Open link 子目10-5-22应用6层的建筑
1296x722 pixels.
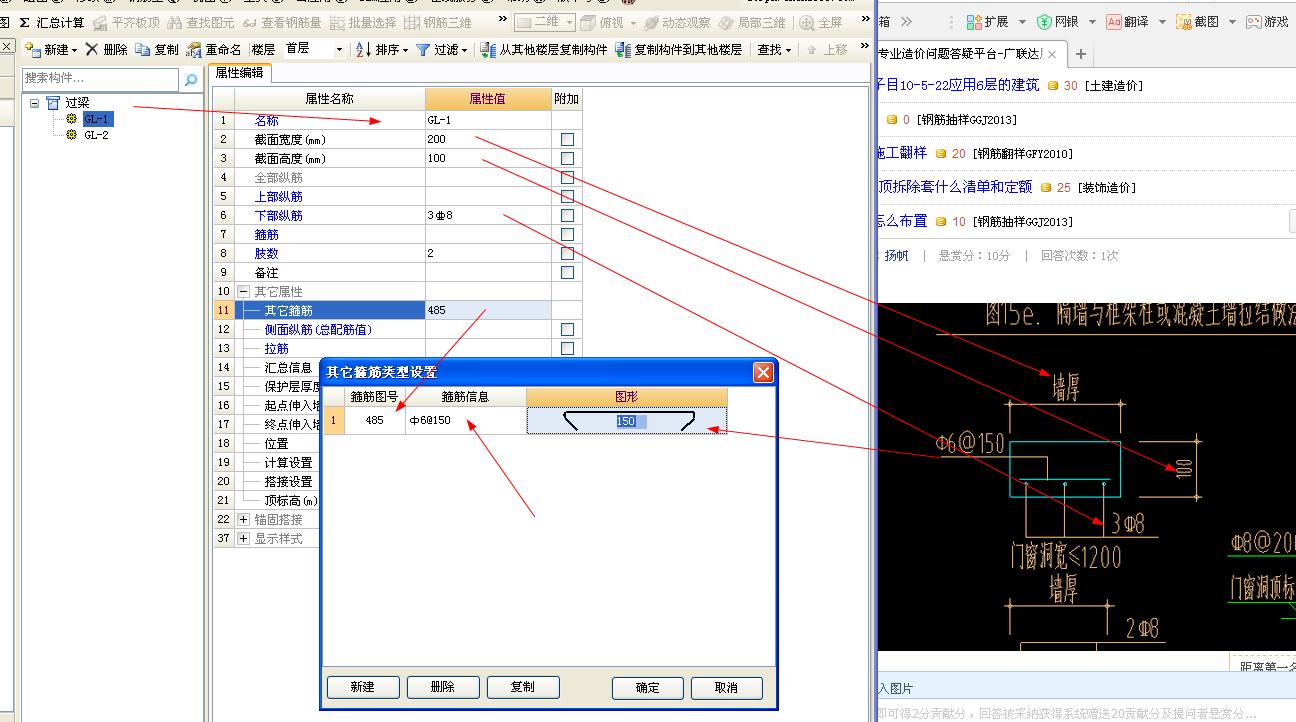(958, 85)
